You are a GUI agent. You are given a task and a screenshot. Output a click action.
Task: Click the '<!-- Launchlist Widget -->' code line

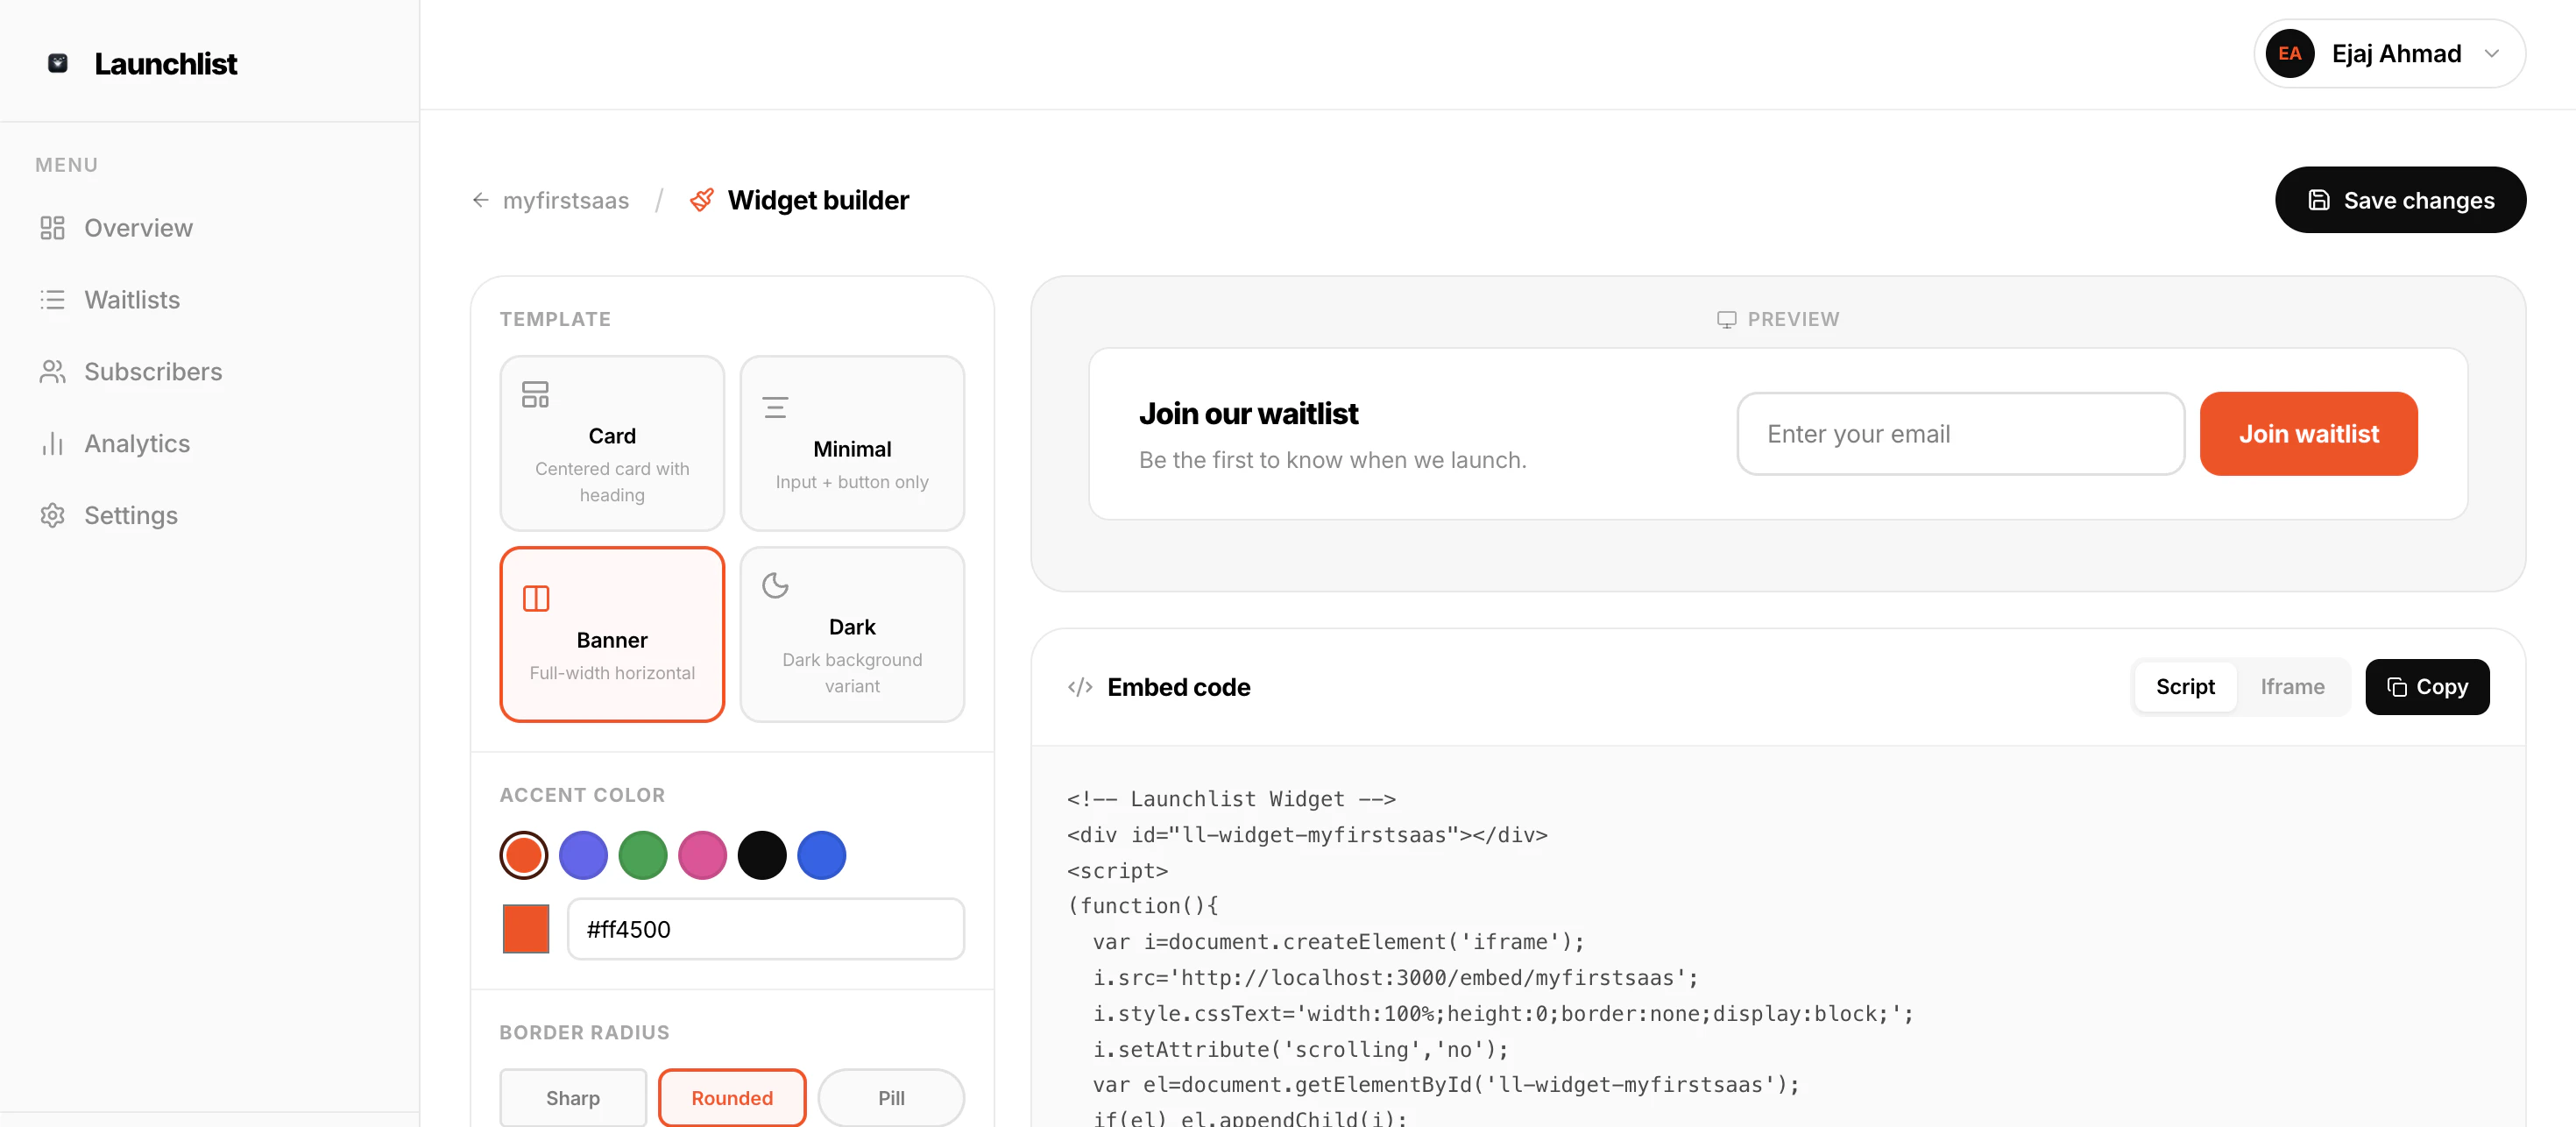pos(1232,799)
